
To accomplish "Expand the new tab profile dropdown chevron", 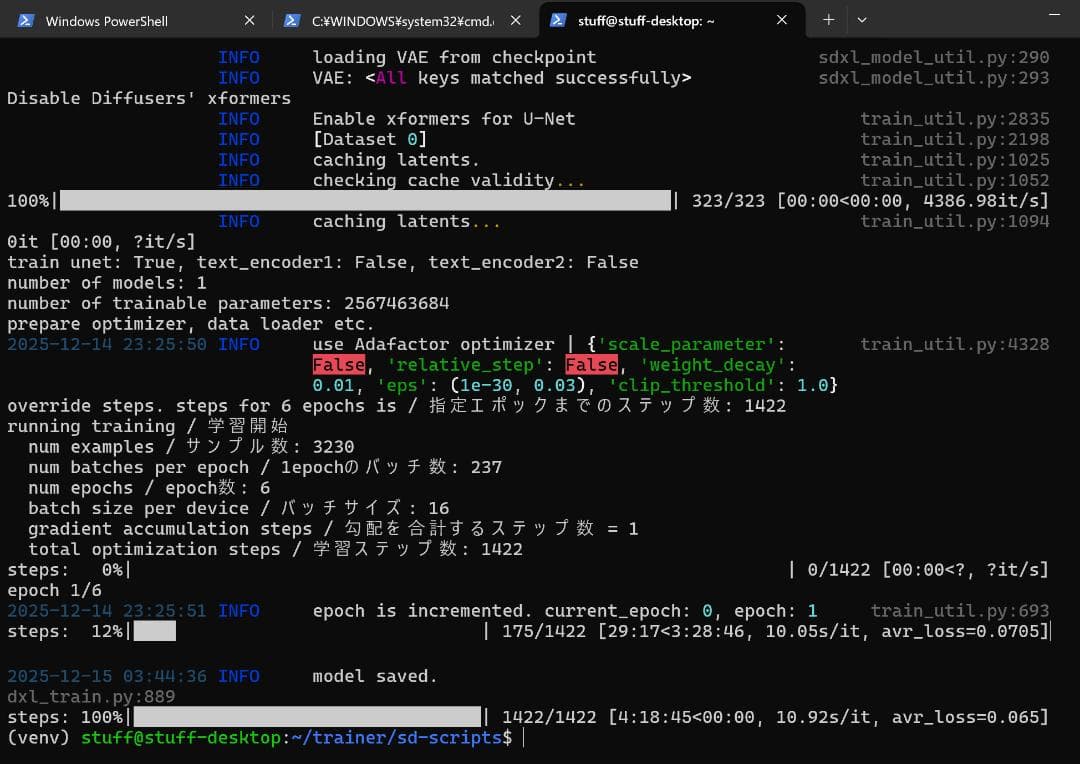I will click(862, 20).
